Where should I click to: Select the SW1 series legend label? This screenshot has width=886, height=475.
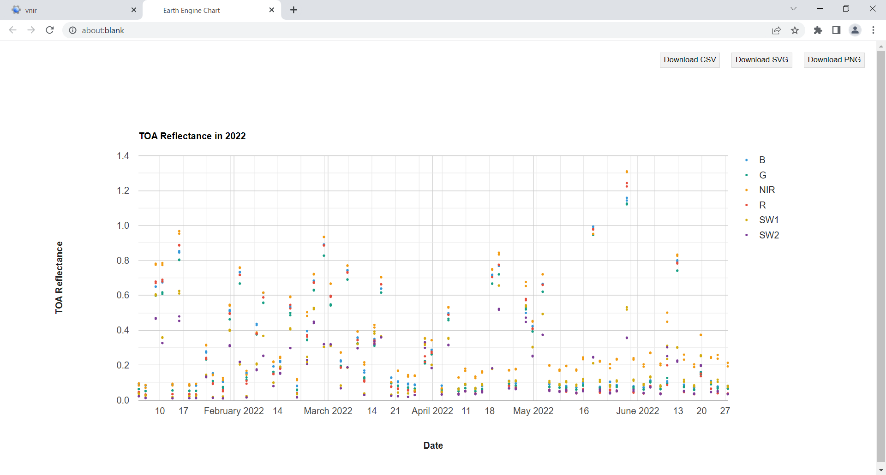[769, 220]
